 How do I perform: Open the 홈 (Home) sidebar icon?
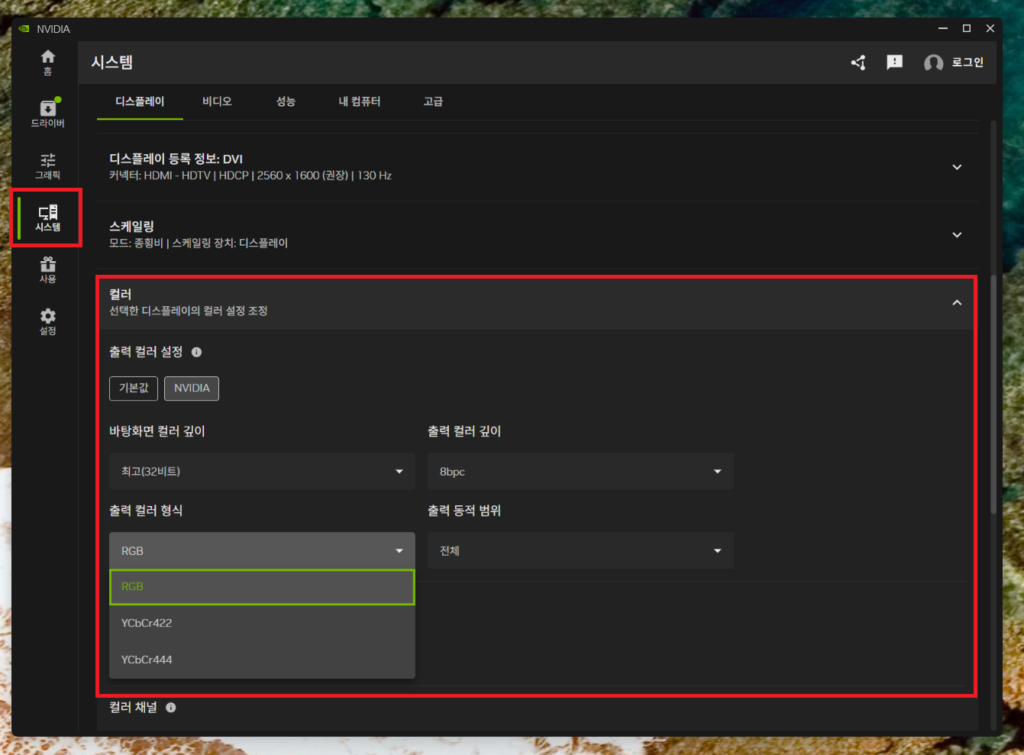(x=47, y=62)
